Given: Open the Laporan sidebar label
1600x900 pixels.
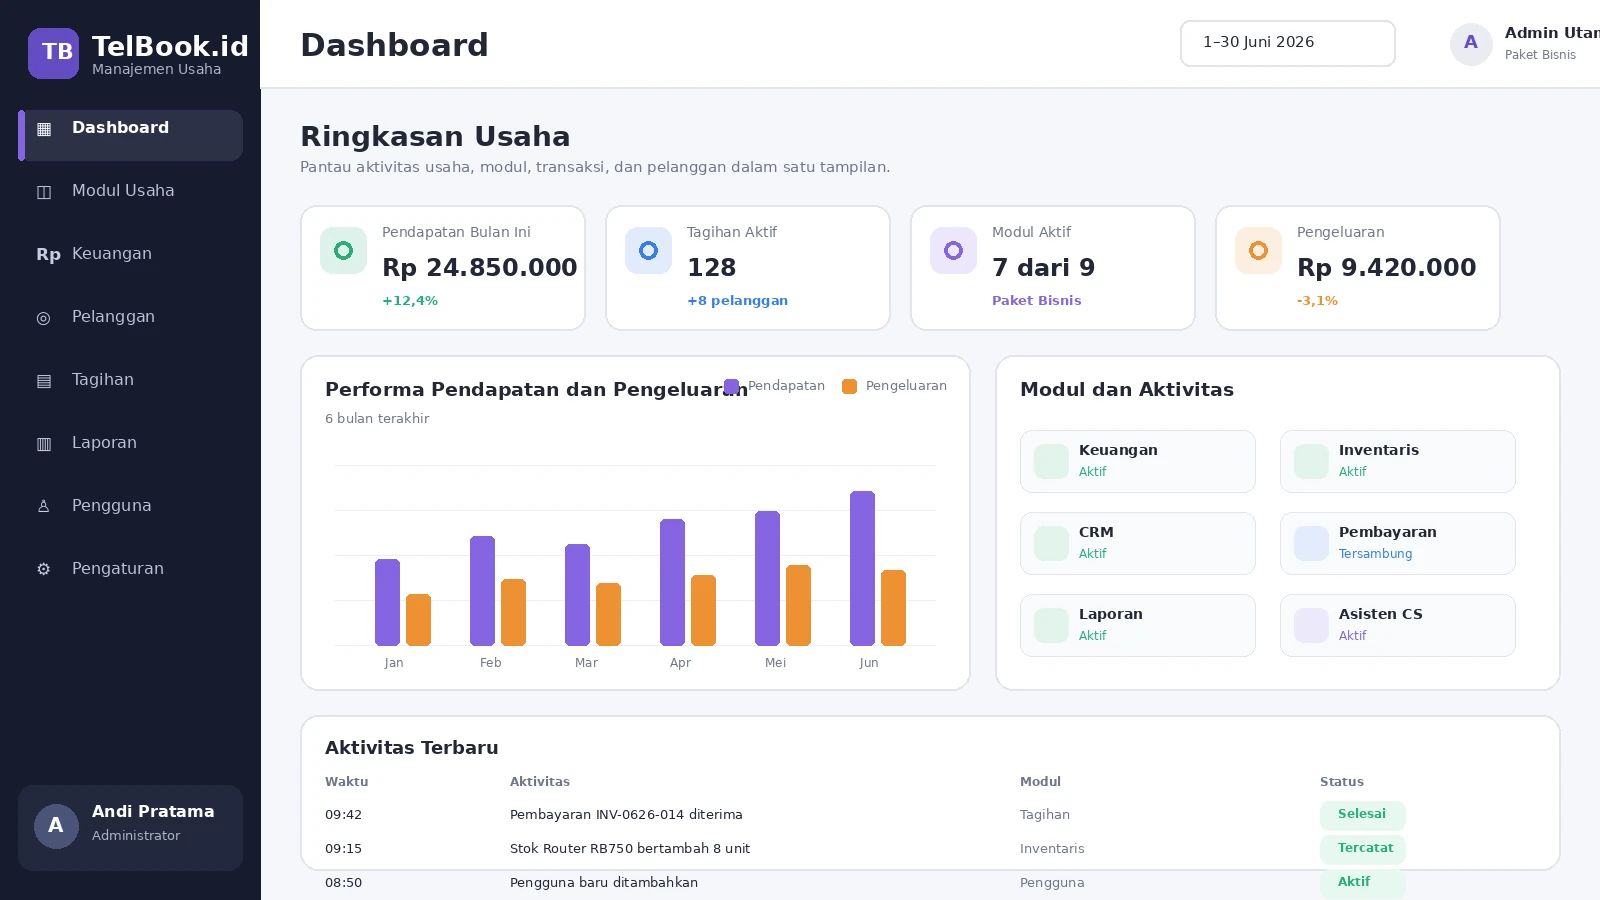Looking at the screenshot, I should [x=104, y=443].
